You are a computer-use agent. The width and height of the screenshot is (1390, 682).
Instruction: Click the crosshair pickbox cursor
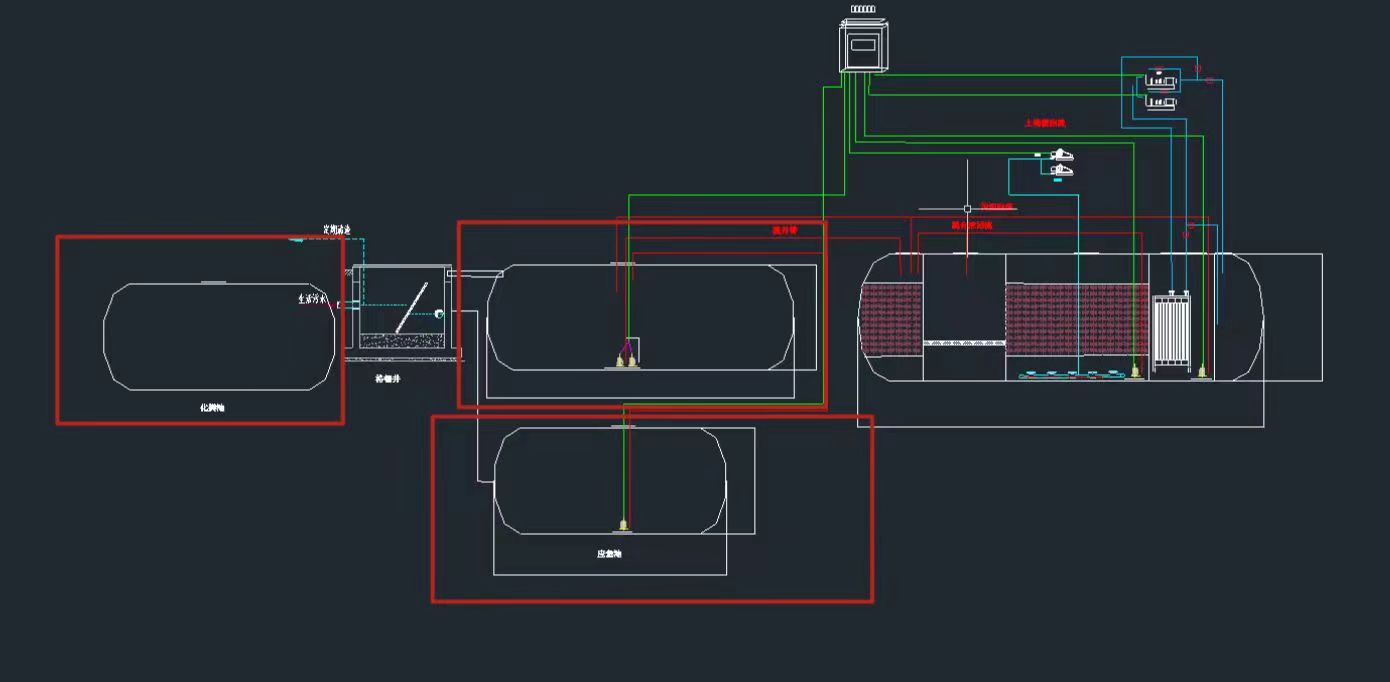(x=967, y=209)
